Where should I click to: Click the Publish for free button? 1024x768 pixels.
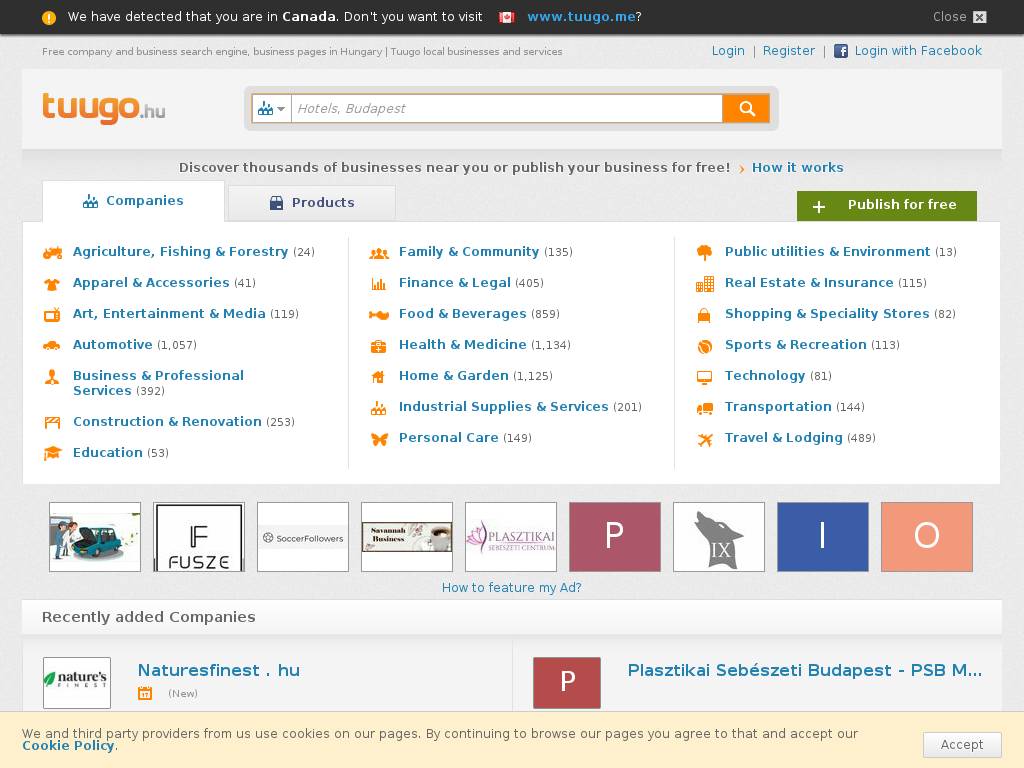click(x=886, y=206)
